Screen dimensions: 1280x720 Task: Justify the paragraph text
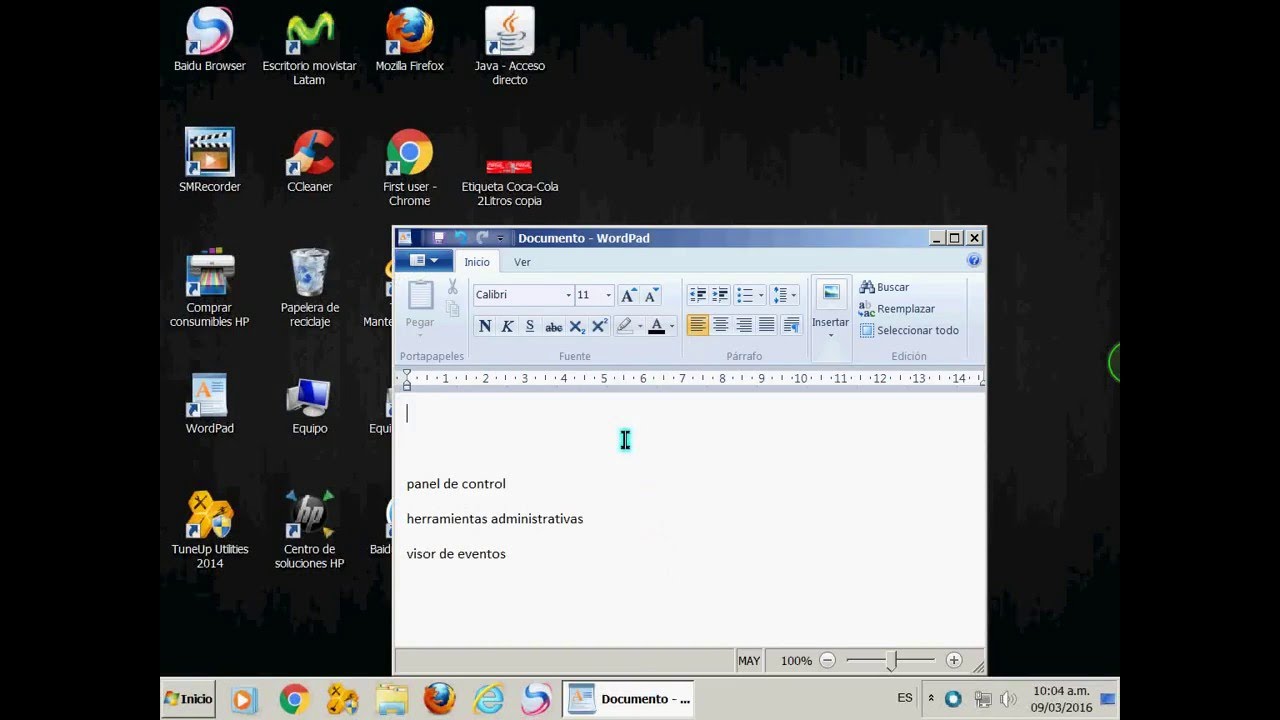(x=767, y=325)
